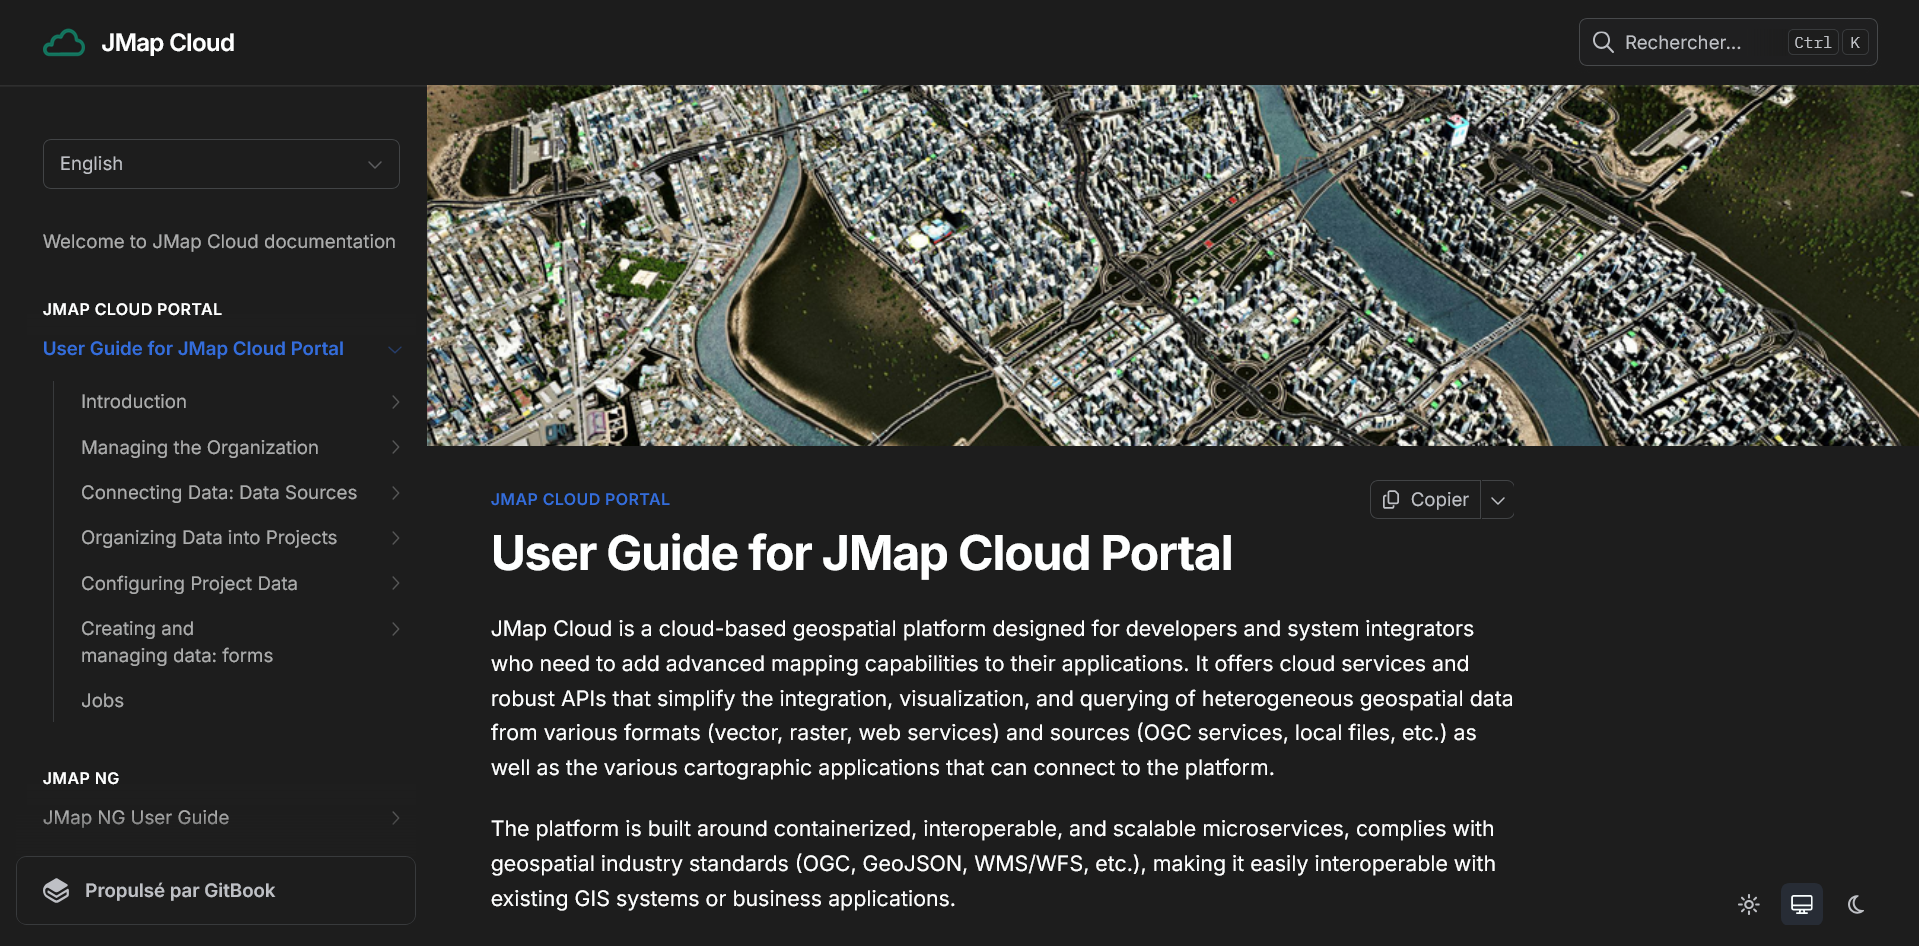1920x946 pixels.
Task: Select system theme monitor icon
Action: point(1802,905)
